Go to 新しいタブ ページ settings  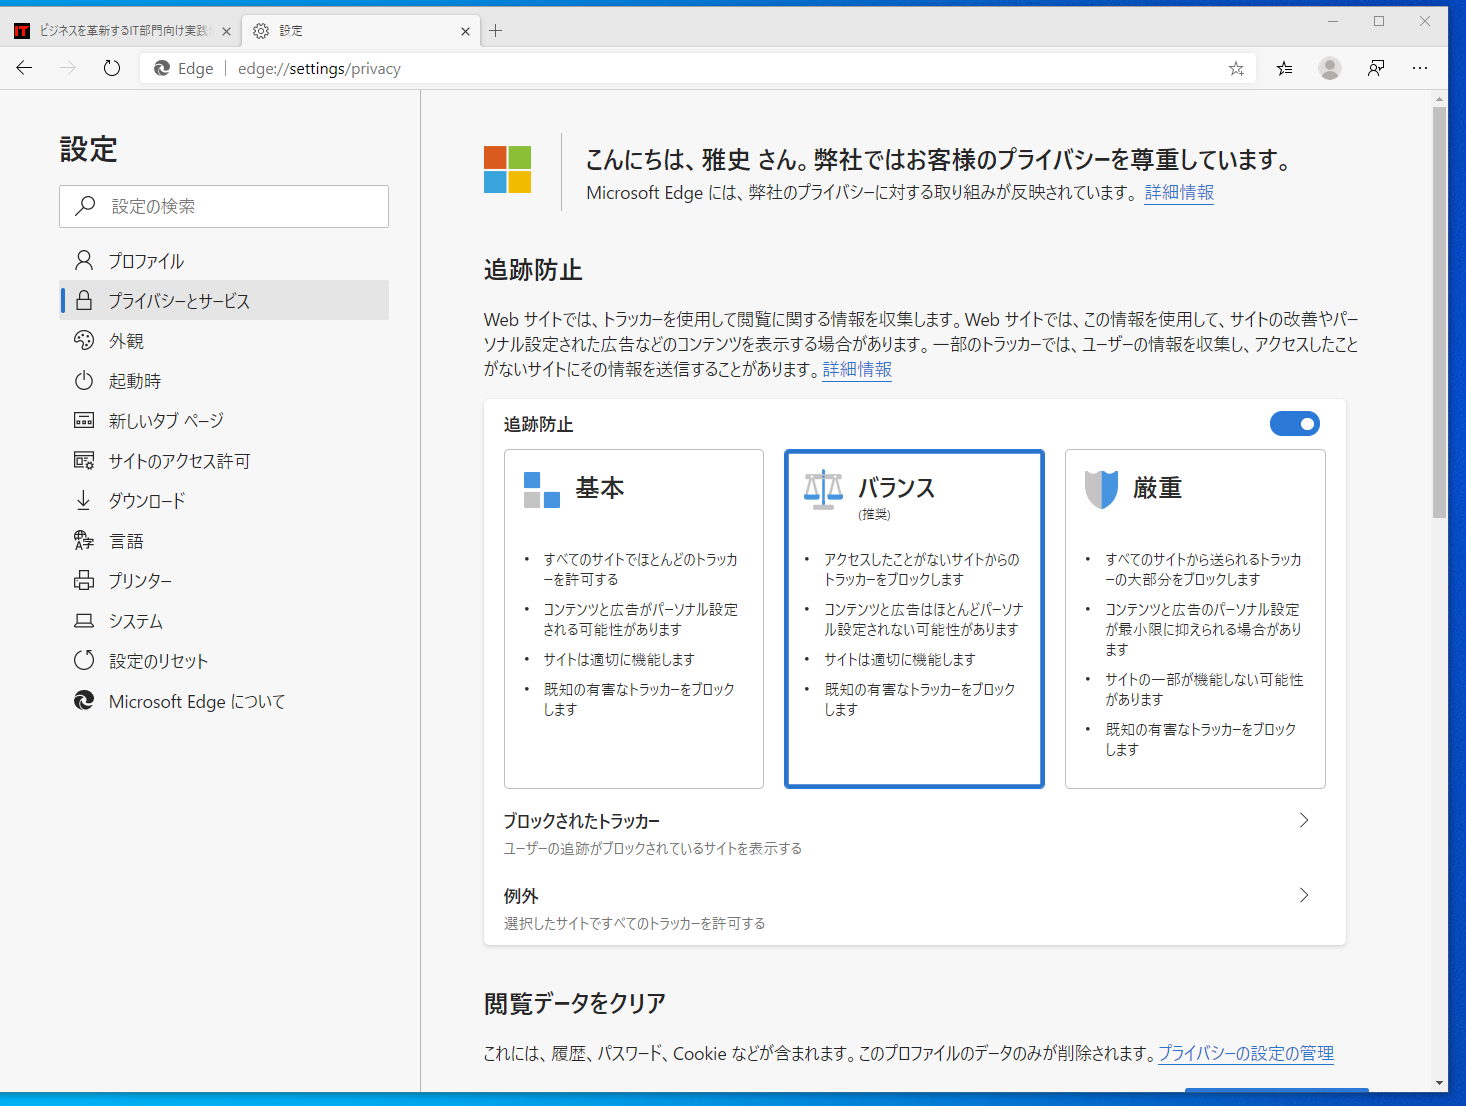click(224, 421)
